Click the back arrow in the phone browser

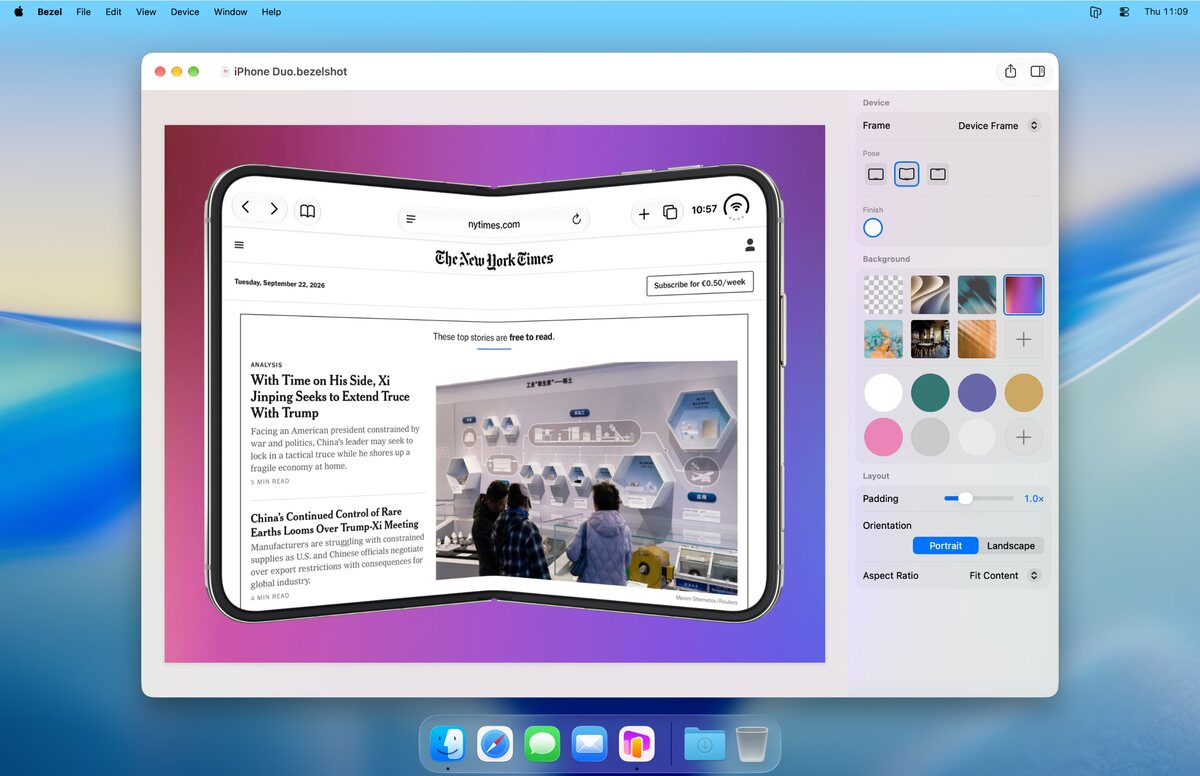point(246,207)
